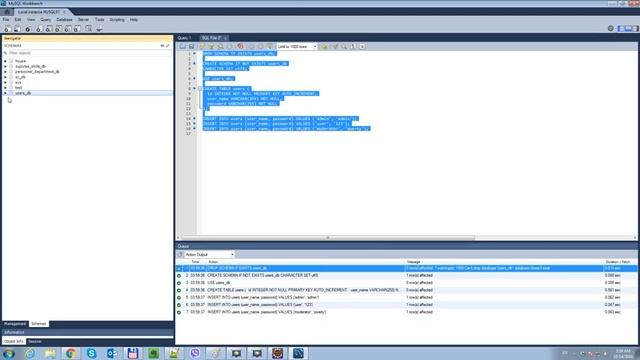Select the CREATE TABLE users output row
This screenshot has width=640, height=360.
tap(406, 290)
